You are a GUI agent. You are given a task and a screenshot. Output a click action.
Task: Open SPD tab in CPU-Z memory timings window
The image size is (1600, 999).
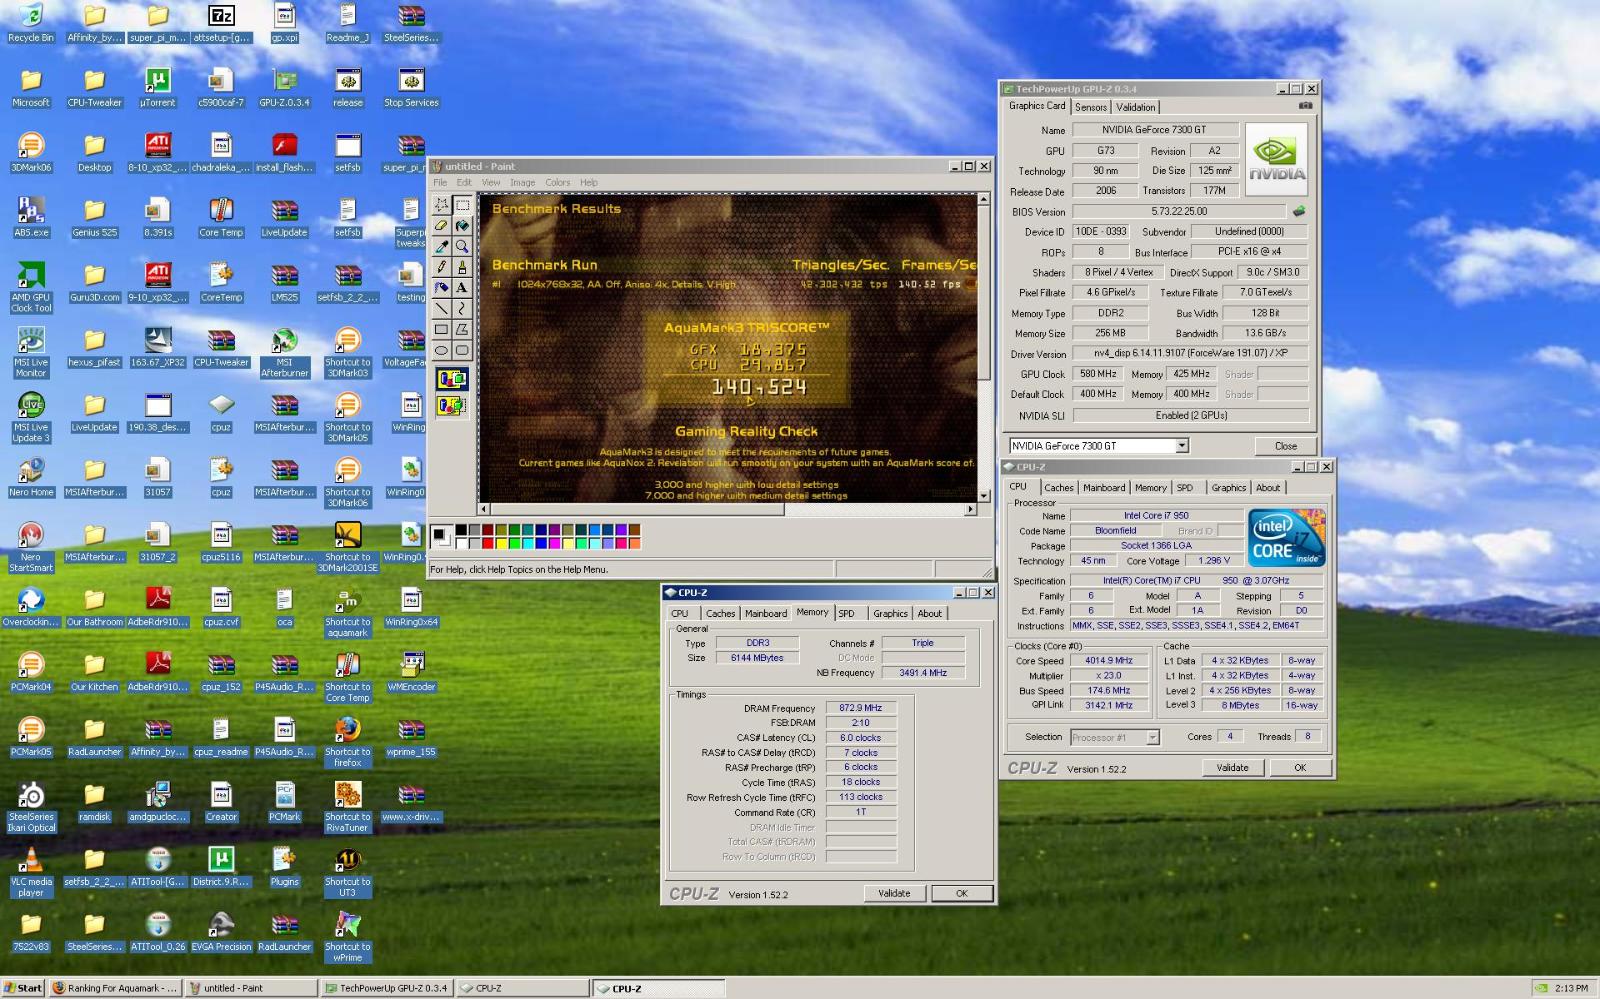[x=847, y=614]
